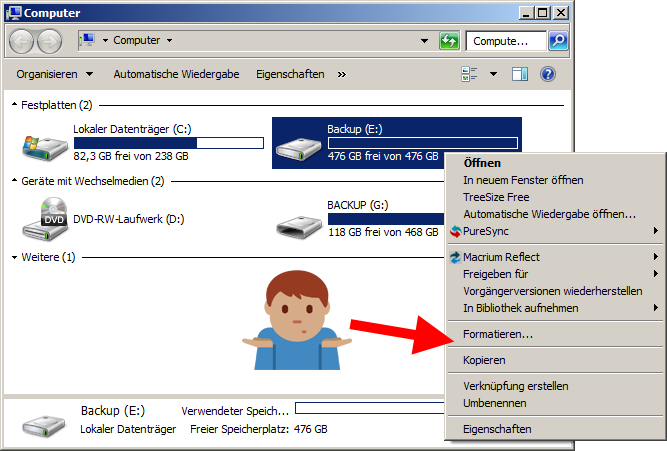Click Automatische Wiedergabe in the toolbar
The height and width of the screenshot is (451, 667).
(176, 74)
